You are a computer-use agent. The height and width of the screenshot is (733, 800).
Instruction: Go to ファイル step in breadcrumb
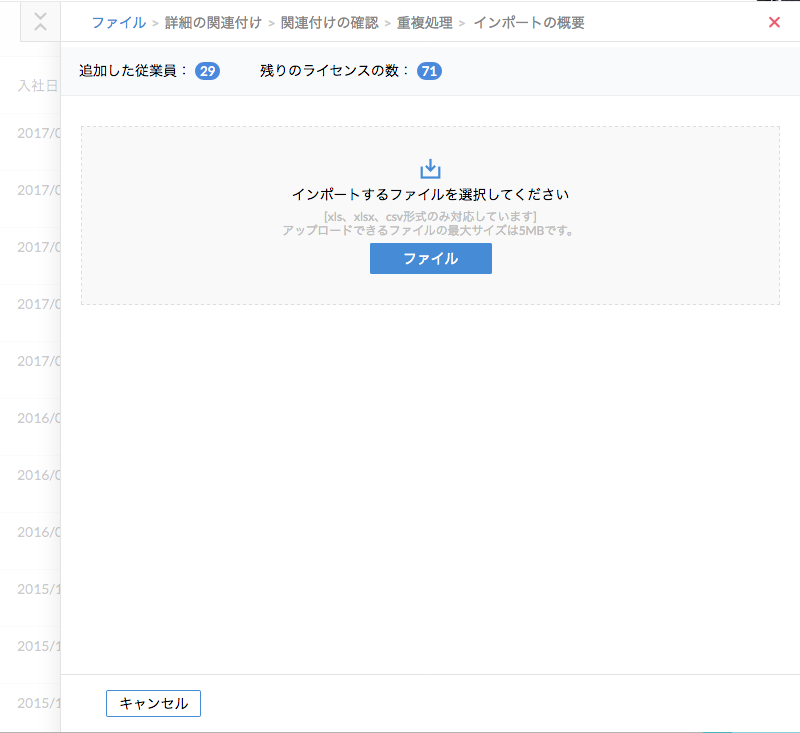[118, 22]
